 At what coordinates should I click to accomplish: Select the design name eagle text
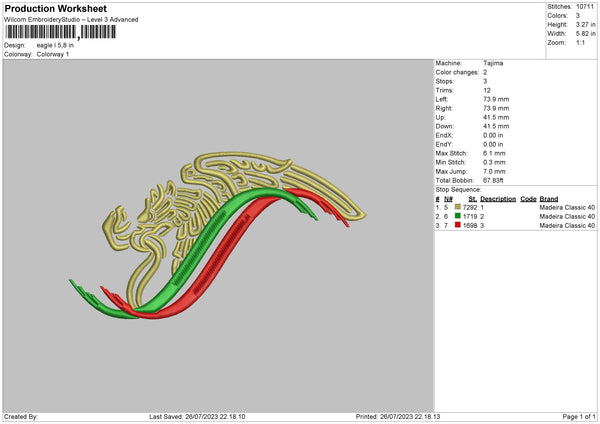(x=57, y=45)
